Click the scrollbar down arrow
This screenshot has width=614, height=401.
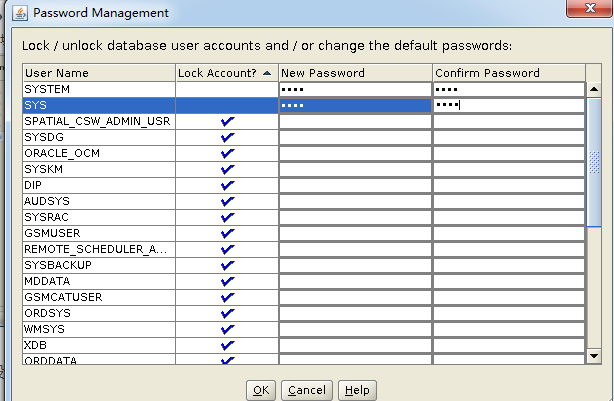click(x=594, y=355)
